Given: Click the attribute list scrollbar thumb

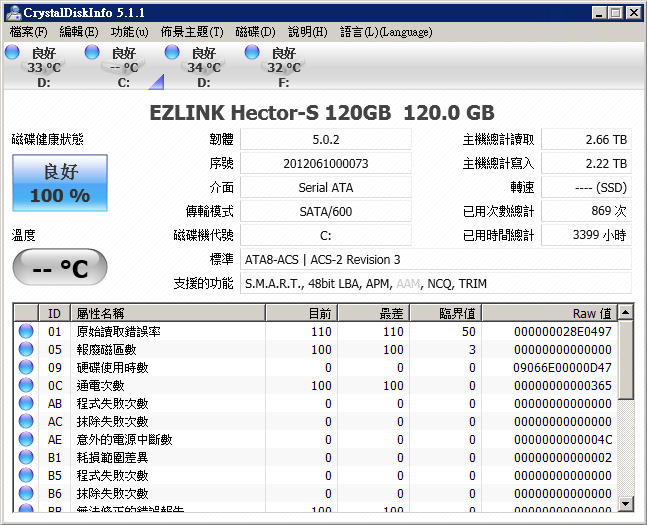Looking at the screenshot, I should 626,360.
